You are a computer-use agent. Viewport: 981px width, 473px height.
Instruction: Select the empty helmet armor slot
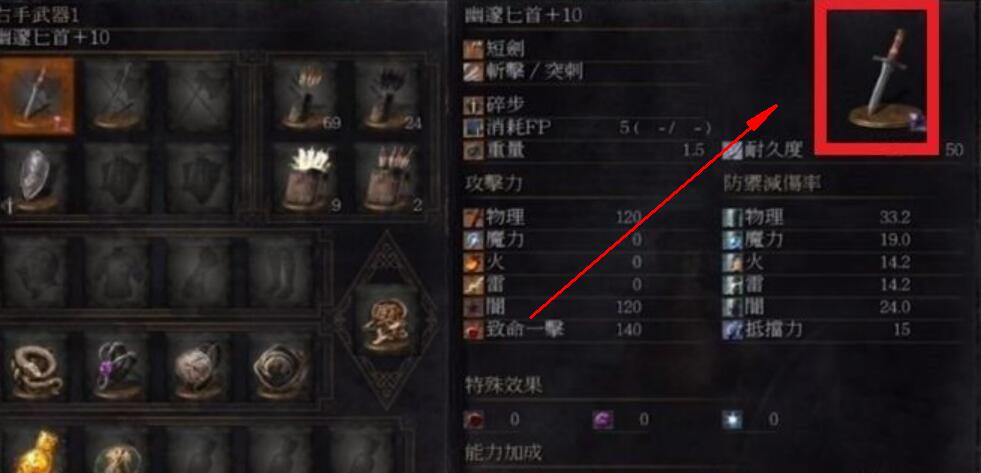click(36, 272)
